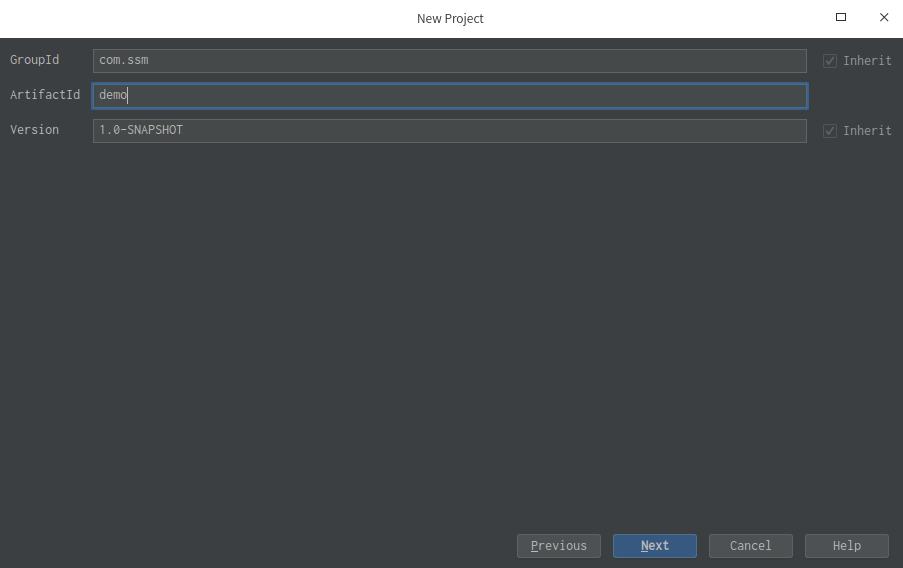Go back with the Previous button
This screenshot has width=903, height=568.
click(558, 546)
